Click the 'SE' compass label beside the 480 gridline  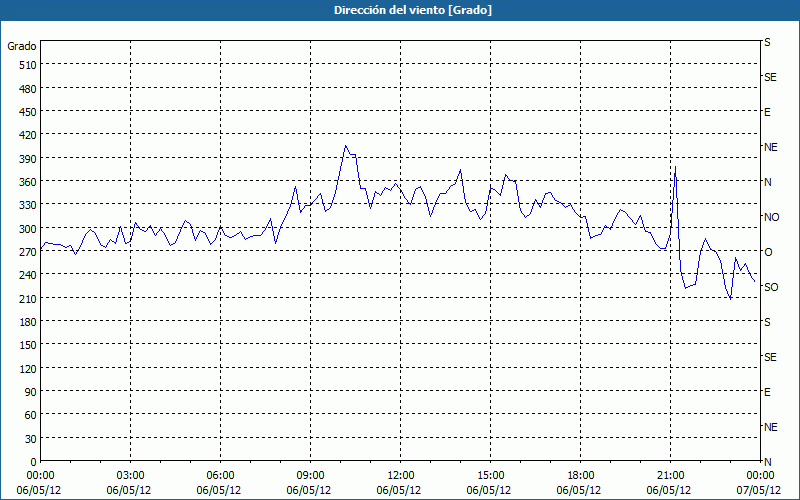(x=770, y=77)
